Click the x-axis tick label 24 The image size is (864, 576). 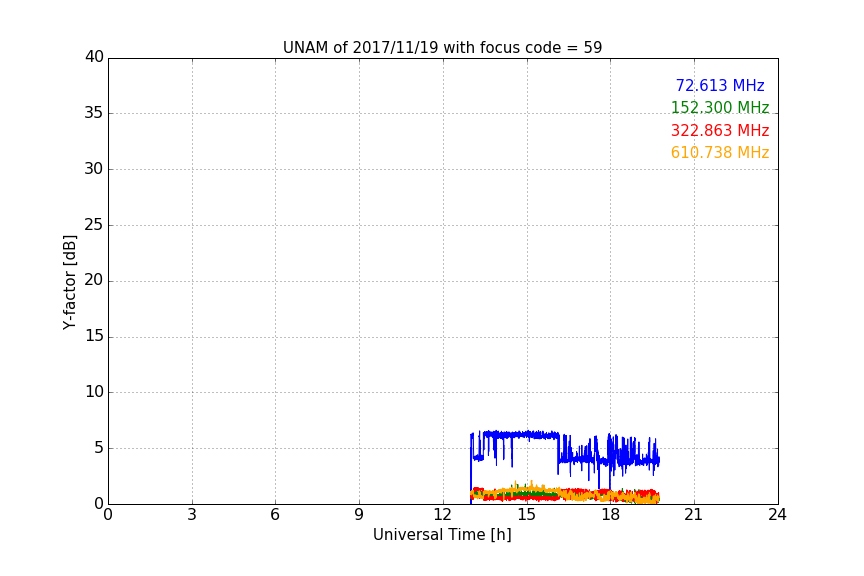777,515
